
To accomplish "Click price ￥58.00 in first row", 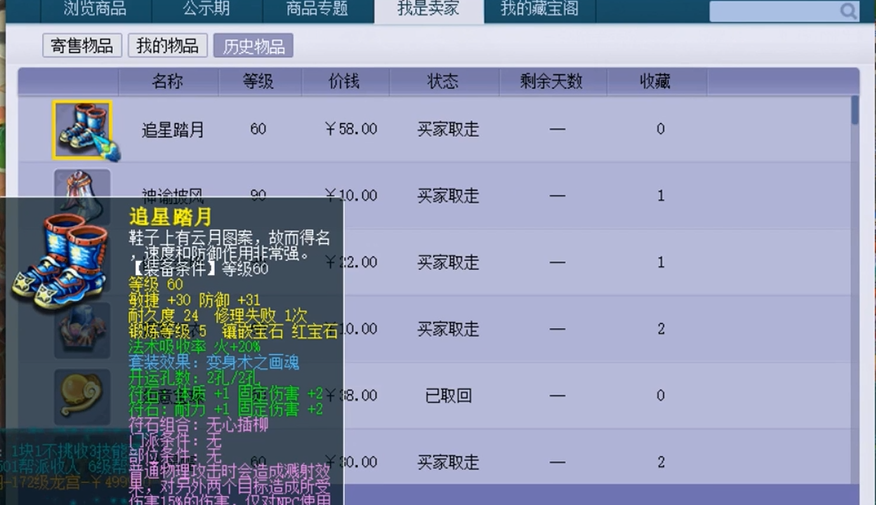I will pos(351,129).
